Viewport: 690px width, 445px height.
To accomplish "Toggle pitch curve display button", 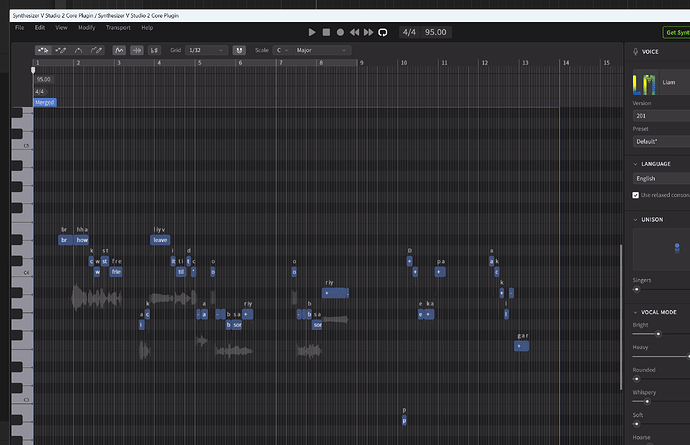I will [119, 51].
